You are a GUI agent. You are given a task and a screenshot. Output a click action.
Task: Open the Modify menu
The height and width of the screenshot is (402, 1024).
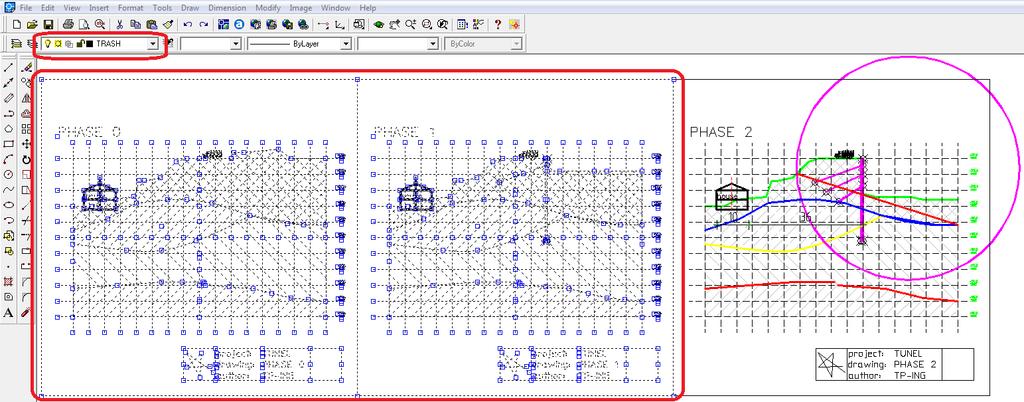tap(268, 8)
